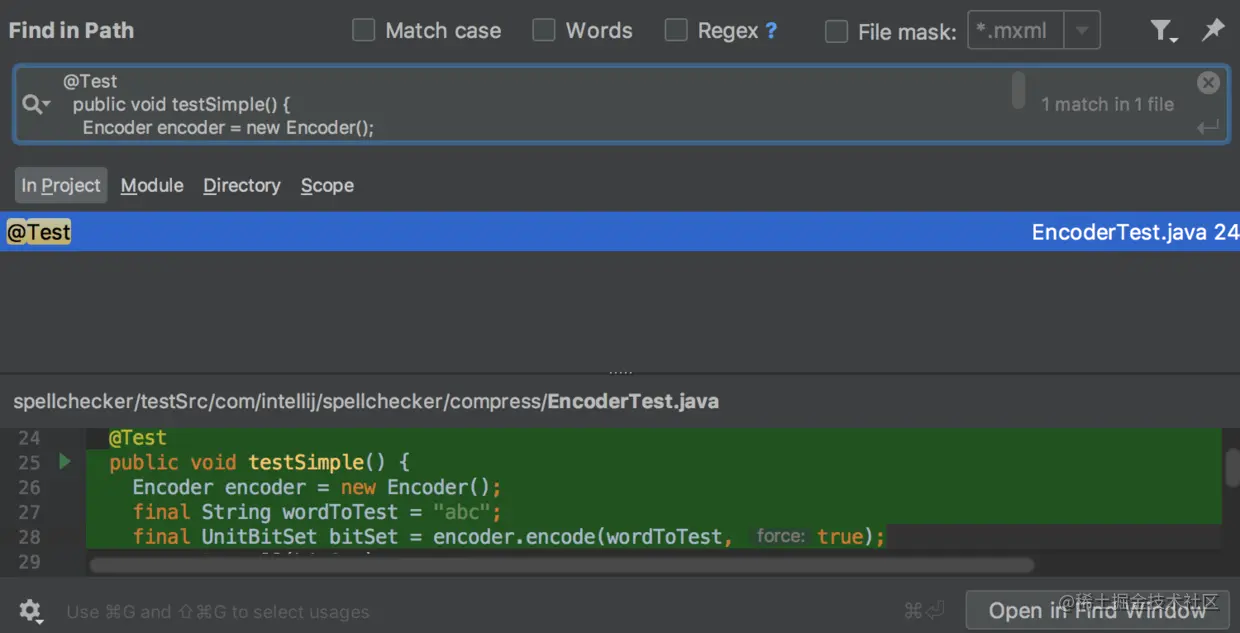Image resolution: width=1240 pixels, height=633 pixels.
Task: Click the new line return arrow icon
Action: pos(1208,127)
